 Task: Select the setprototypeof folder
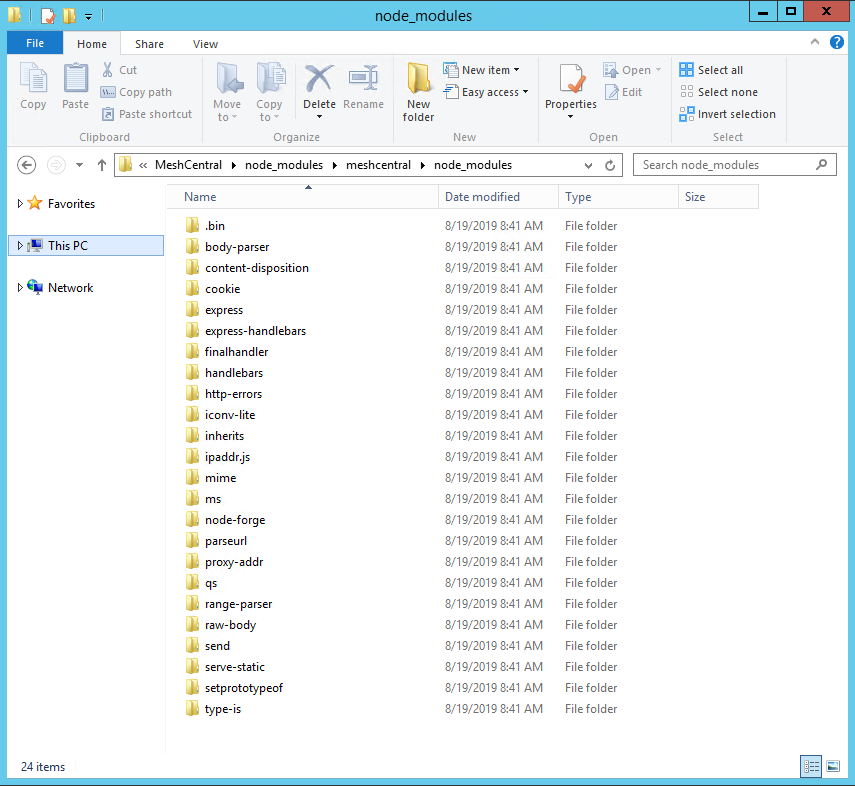234,688
